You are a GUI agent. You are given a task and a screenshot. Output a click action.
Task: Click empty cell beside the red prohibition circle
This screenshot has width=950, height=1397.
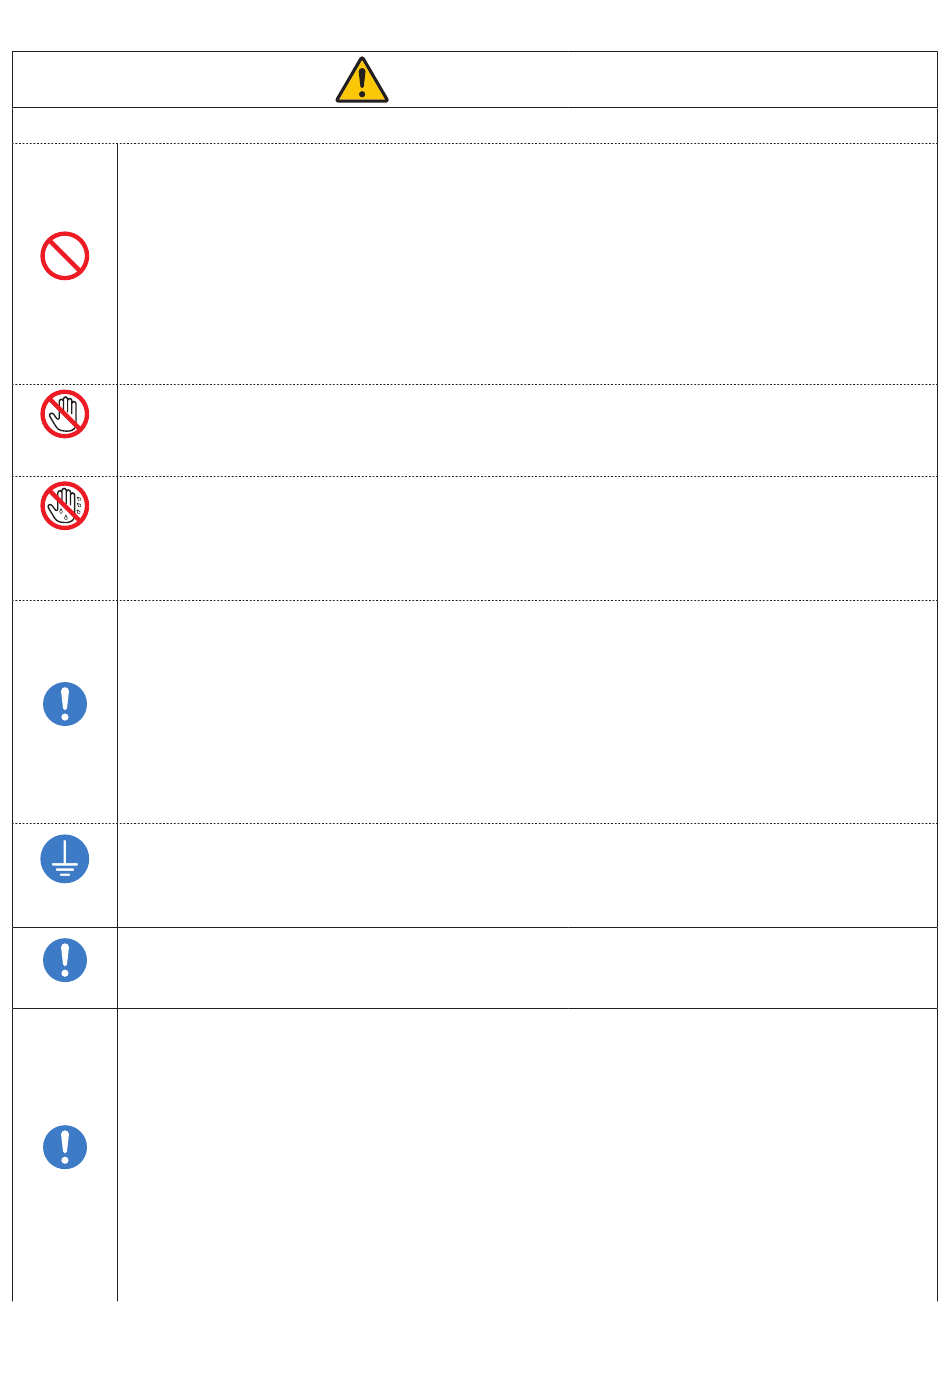(x=527, y=264)
